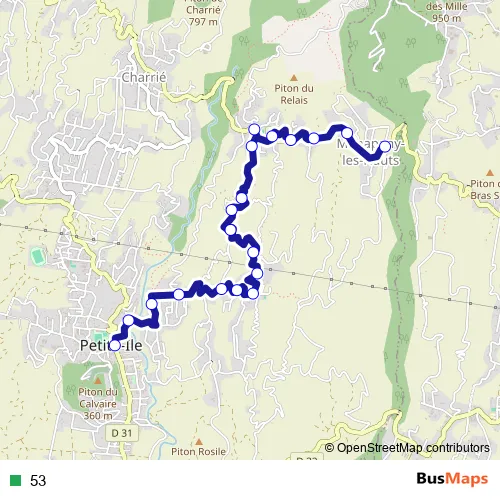
Task: Click the Piton du Calvaire 360 m label
Action: coord(98,404)
